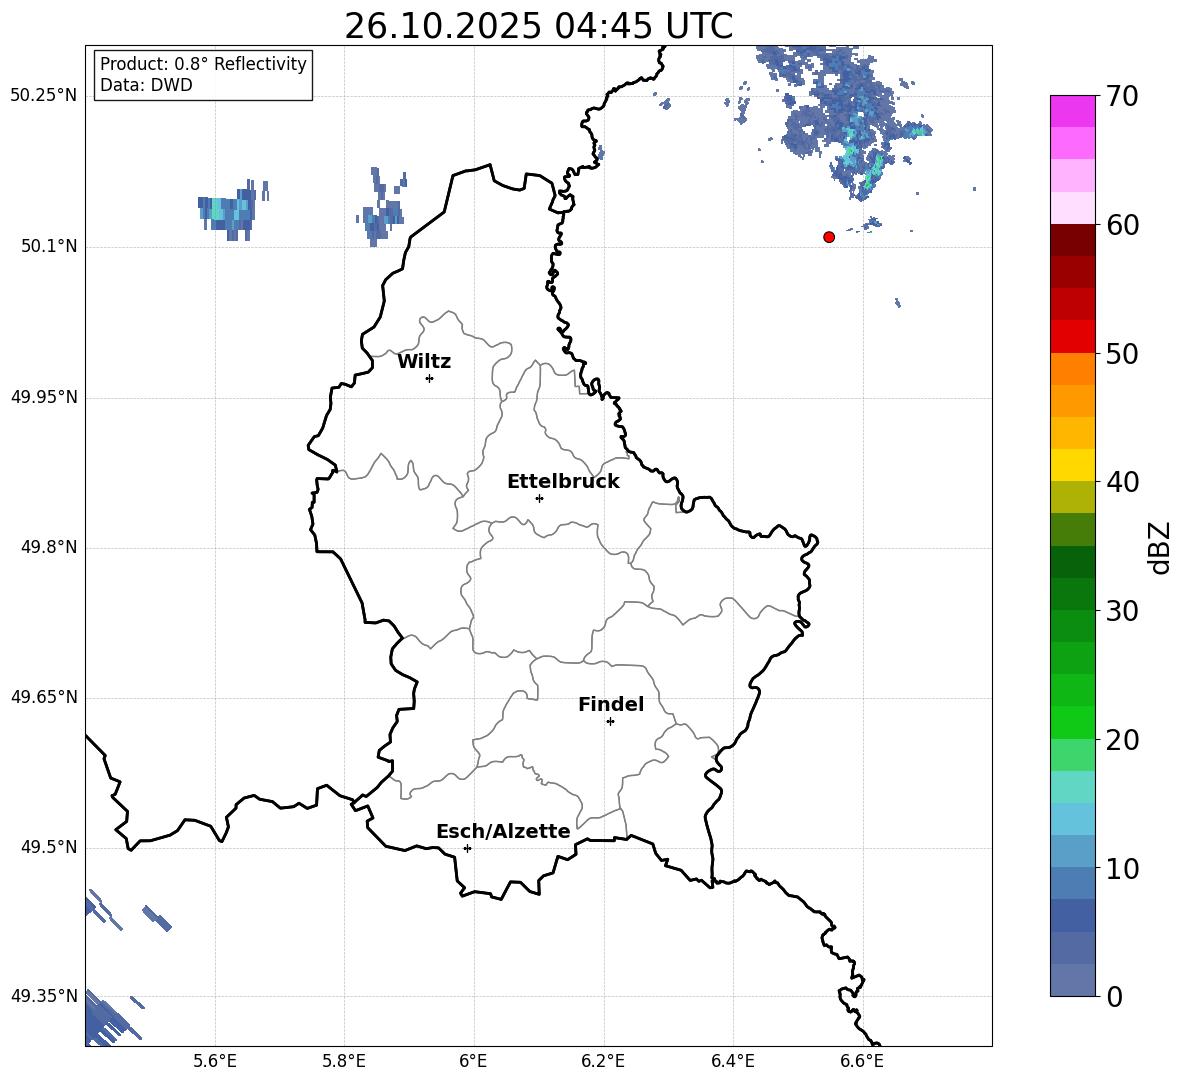Click the red dot radar marker
1184x1081 pixels.
tap(829, 237)
